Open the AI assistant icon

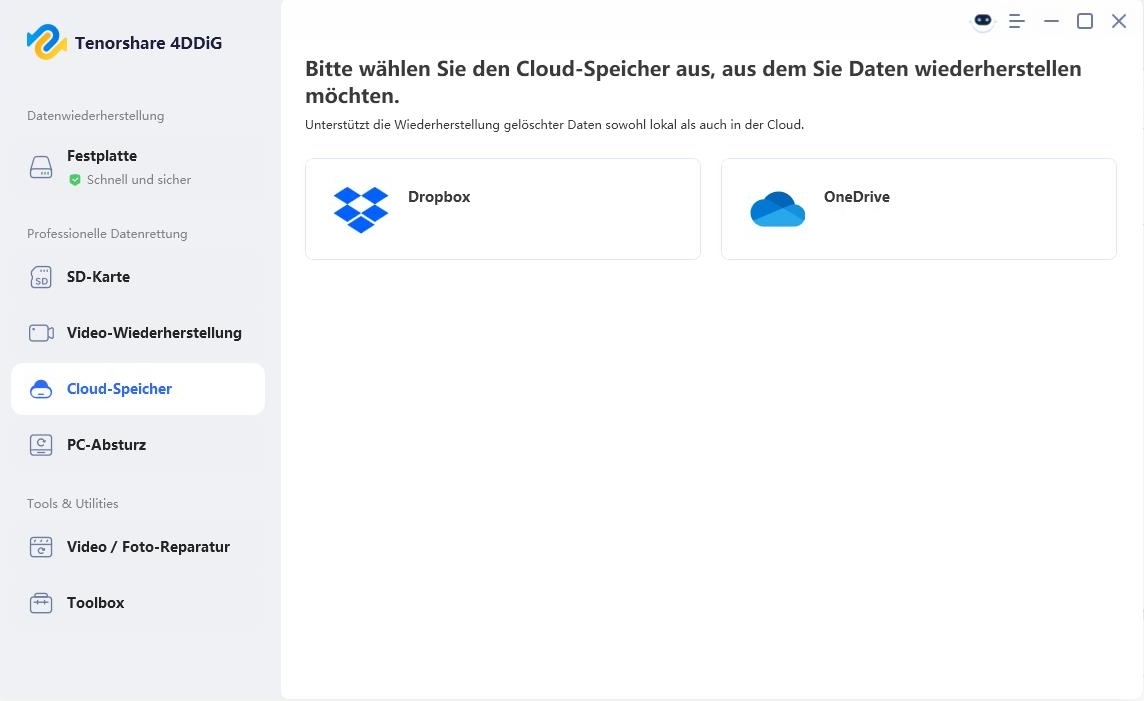coord(982,20)
